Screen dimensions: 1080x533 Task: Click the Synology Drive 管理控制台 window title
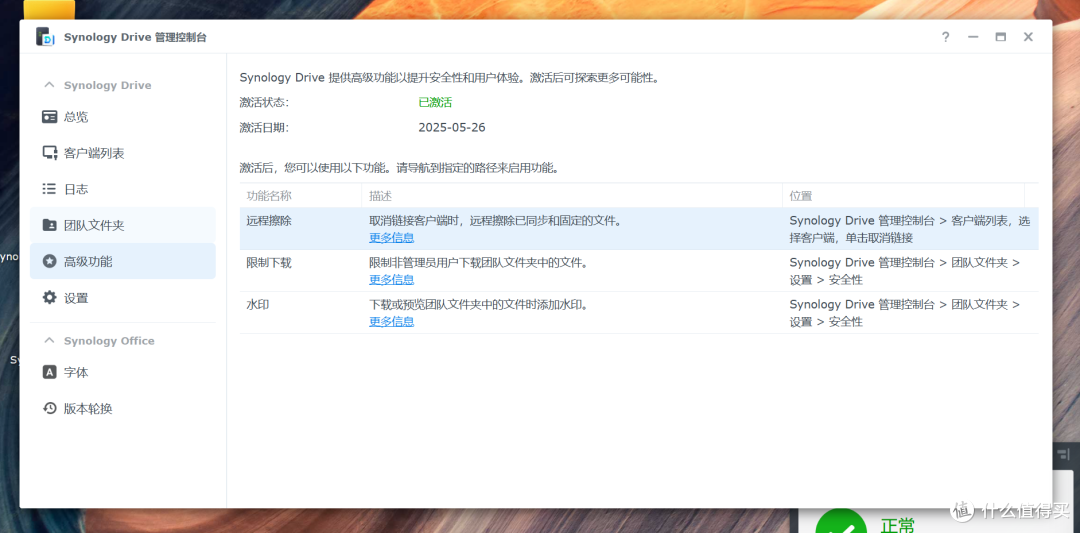pos(135,37)
